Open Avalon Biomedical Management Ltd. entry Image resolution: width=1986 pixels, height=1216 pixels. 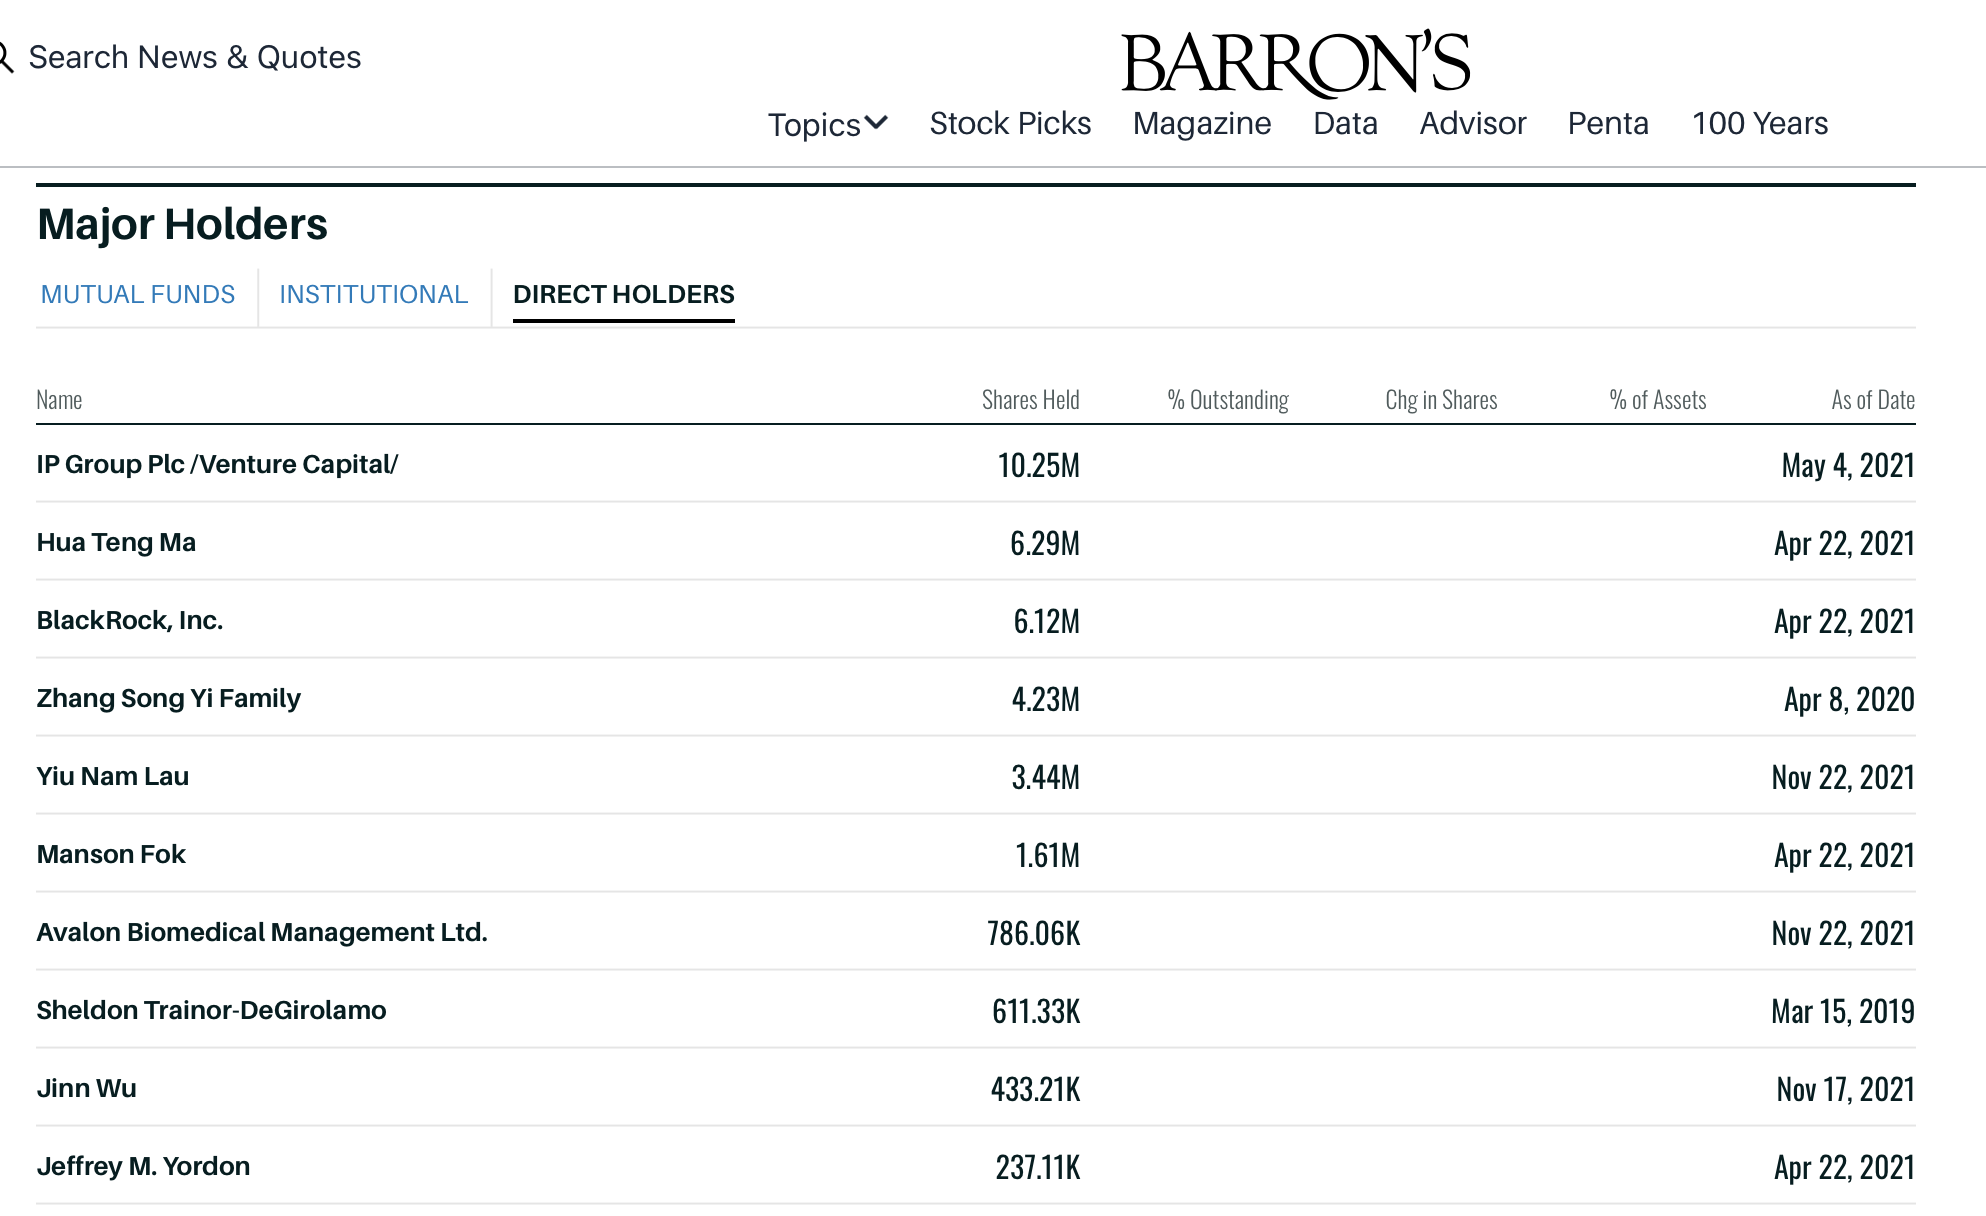[x=262, y=932]
